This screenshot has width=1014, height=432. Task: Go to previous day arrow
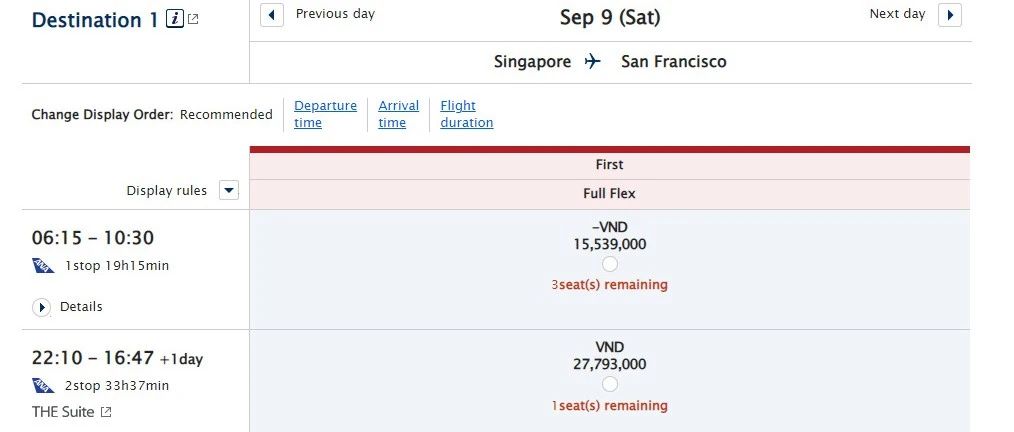tap(272, 15)
